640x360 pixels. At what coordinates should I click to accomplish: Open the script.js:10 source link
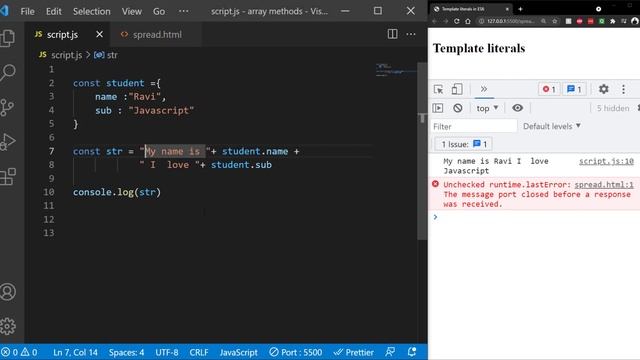(x=606, y=161)
